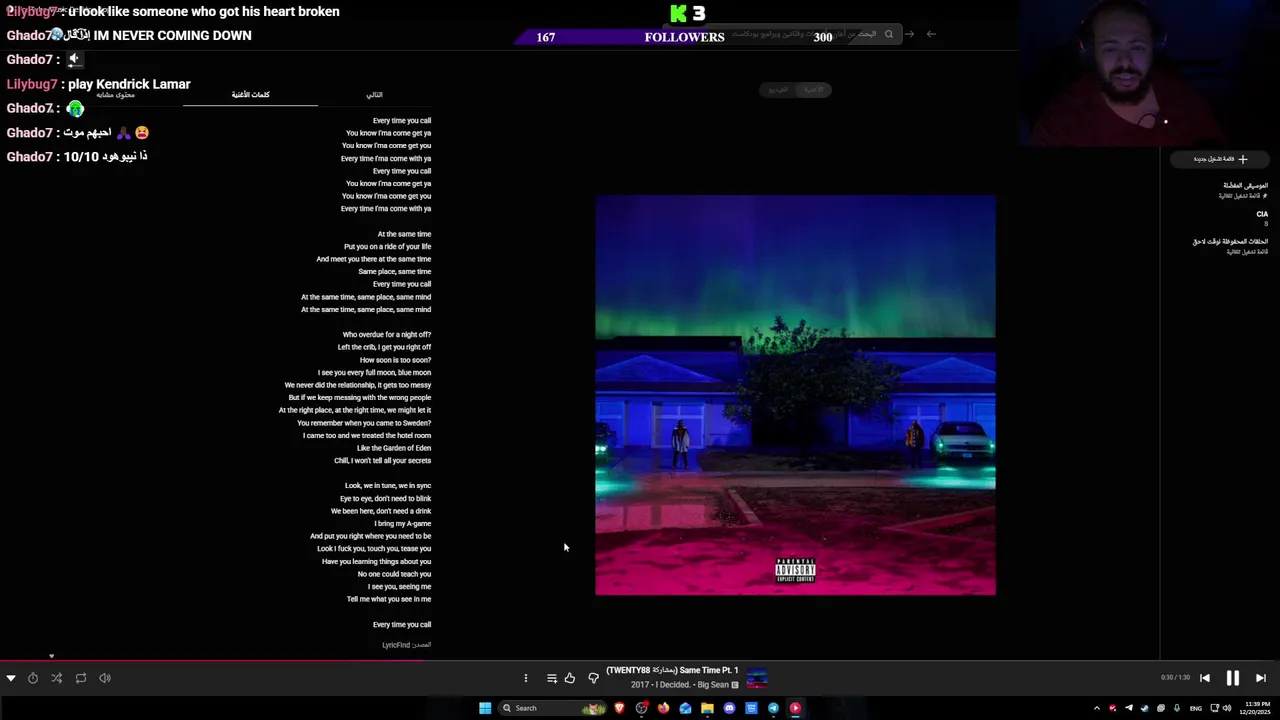
Task: Open the sleep timer clock icon
Action: click(x=33, y=678)
